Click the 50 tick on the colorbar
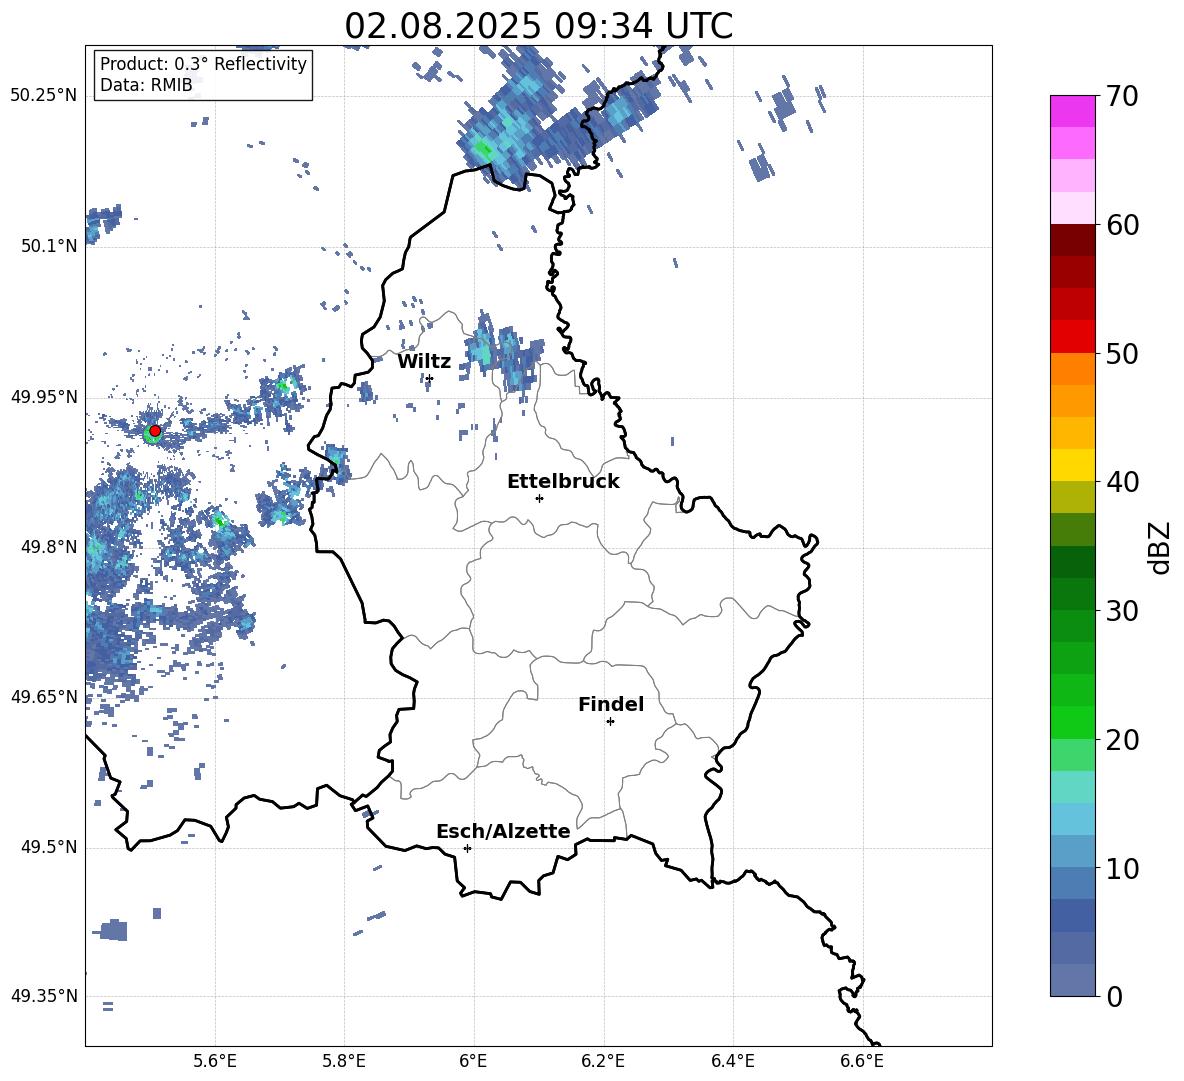The width and height of the screenshot is (1184, 1081). tap(1122, 353)
